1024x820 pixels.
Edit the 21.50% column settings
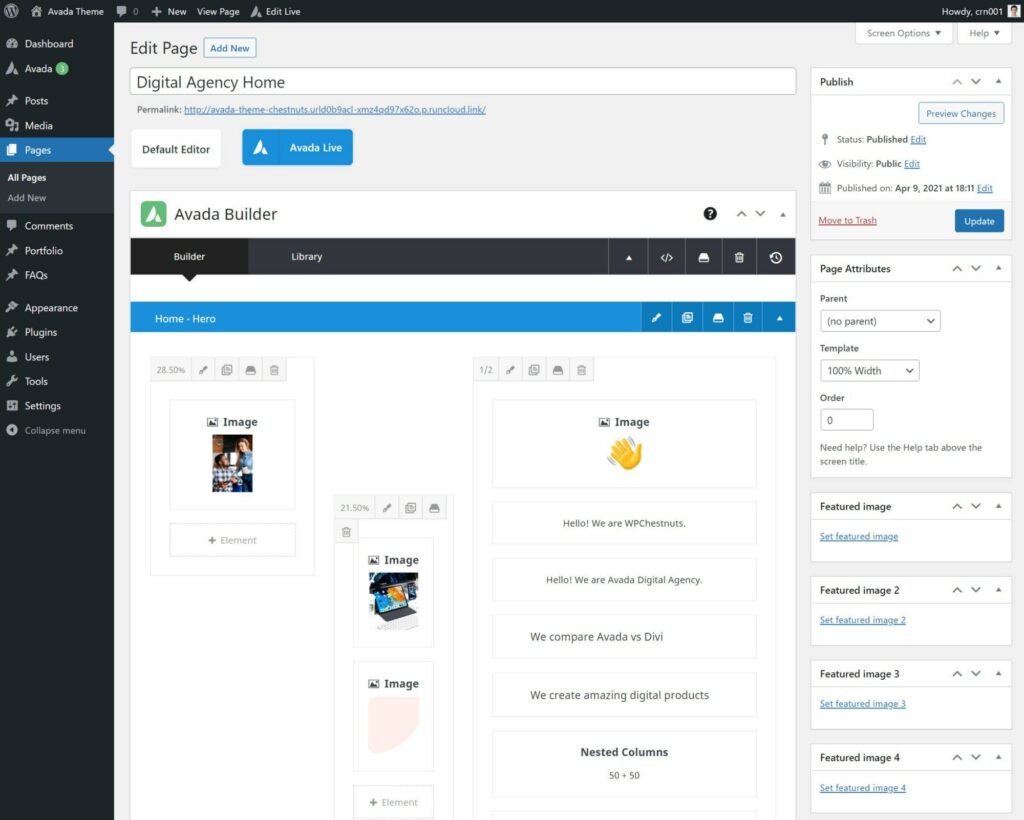(x=387, y=508)
